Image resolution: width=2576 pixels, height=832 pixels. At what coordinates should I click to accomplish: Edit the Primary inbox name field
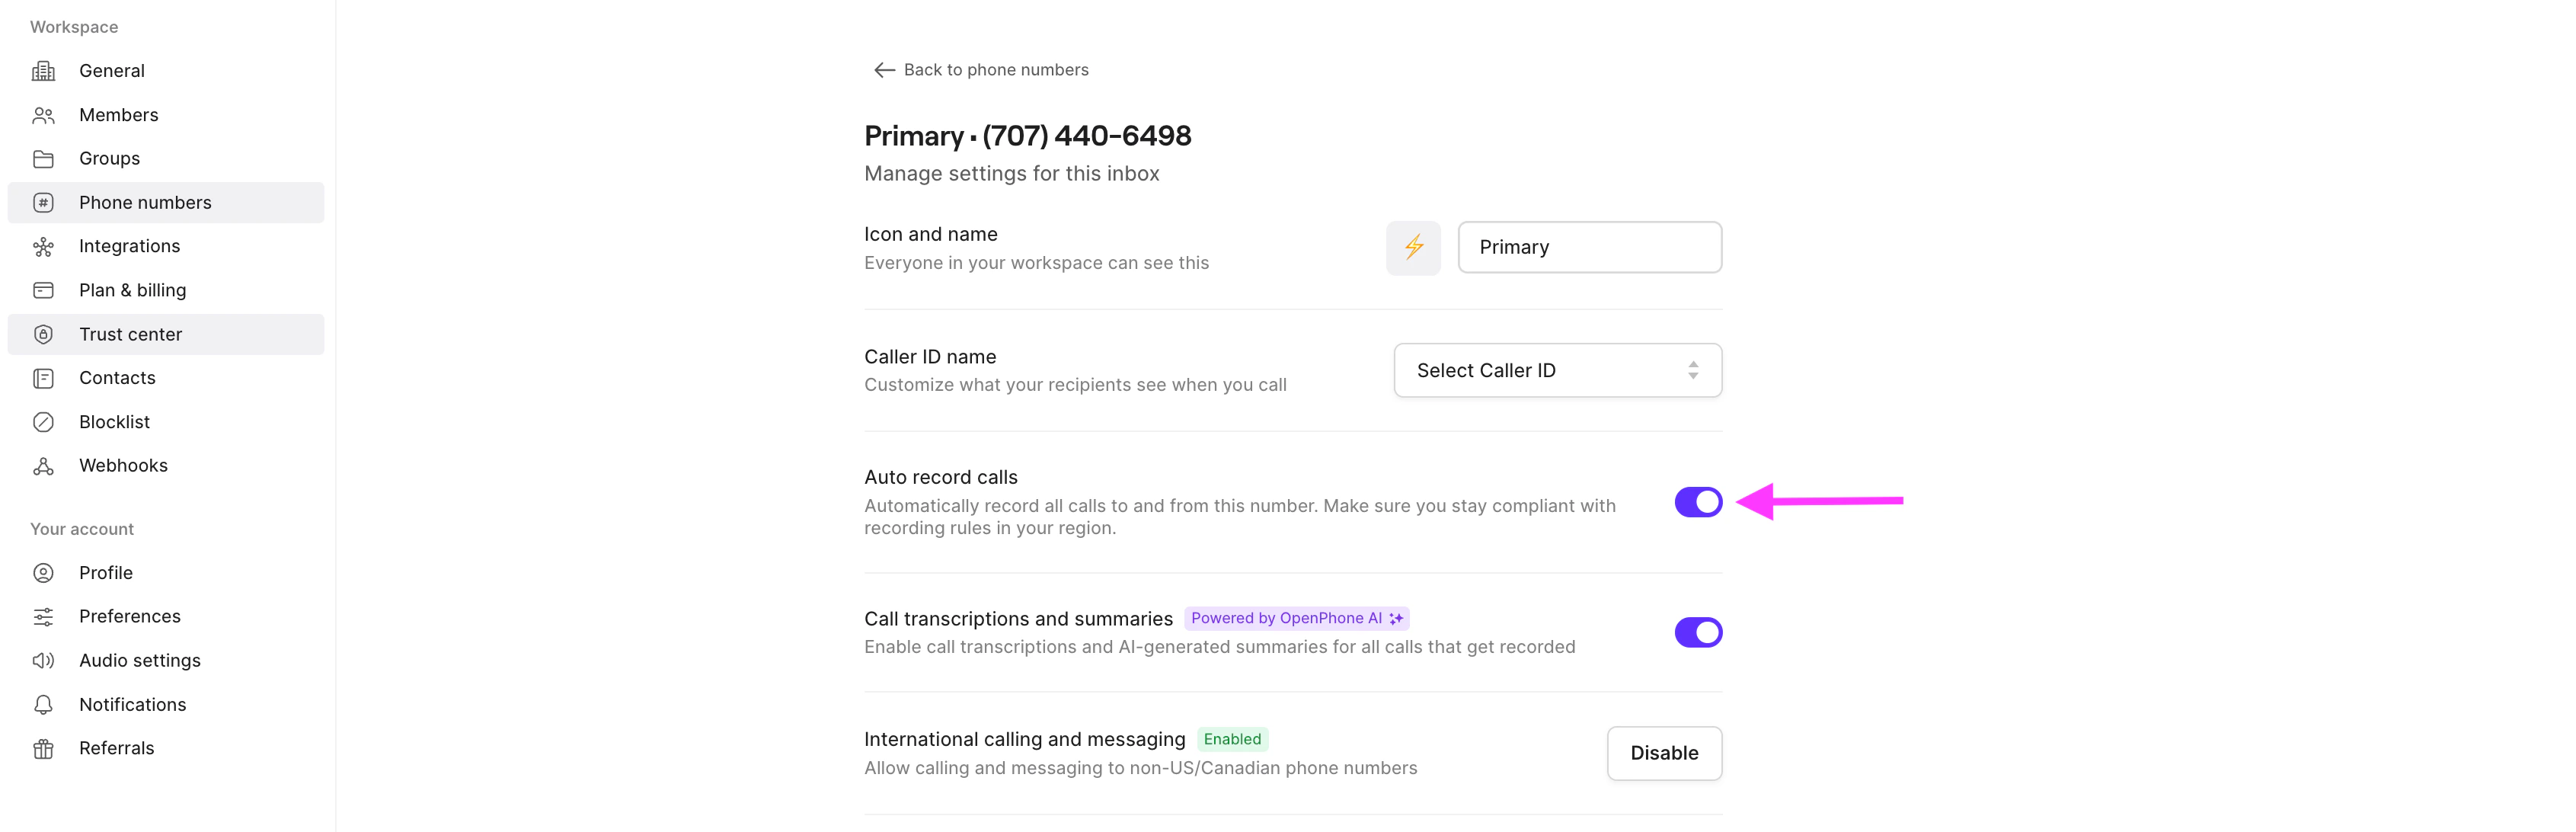click(1589, 247)
